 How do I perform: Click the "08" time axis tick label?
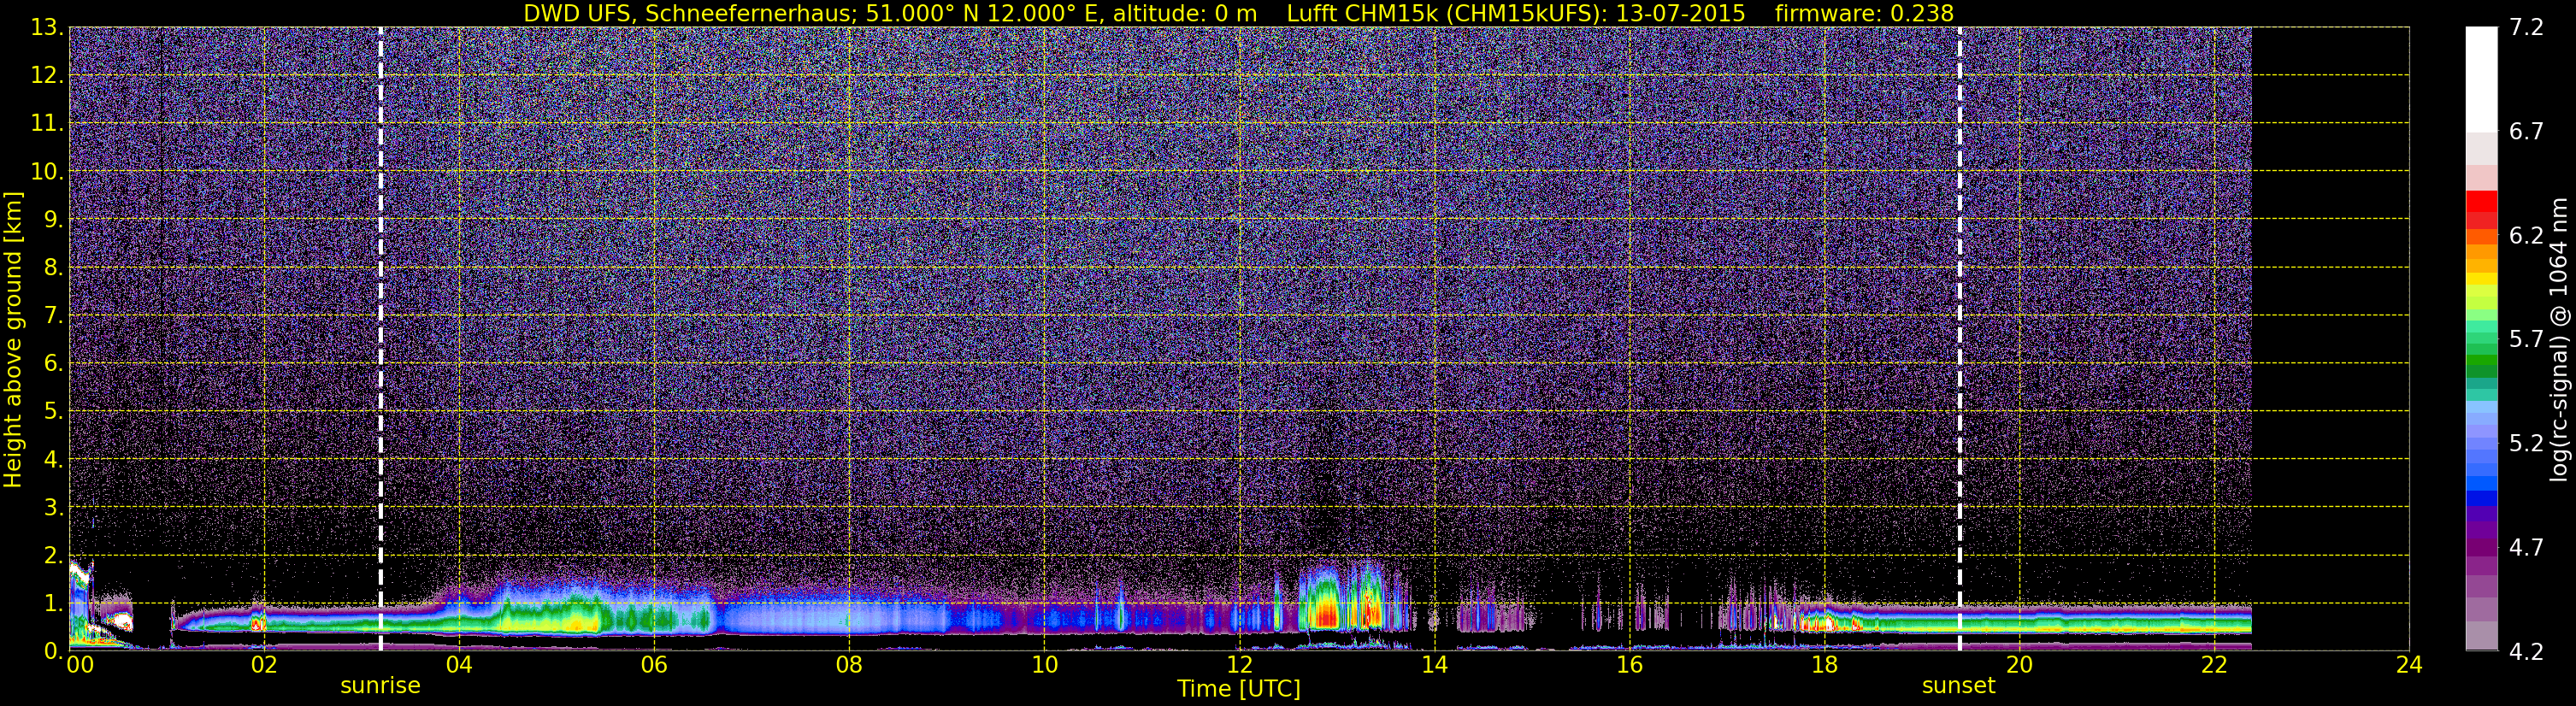849,666
